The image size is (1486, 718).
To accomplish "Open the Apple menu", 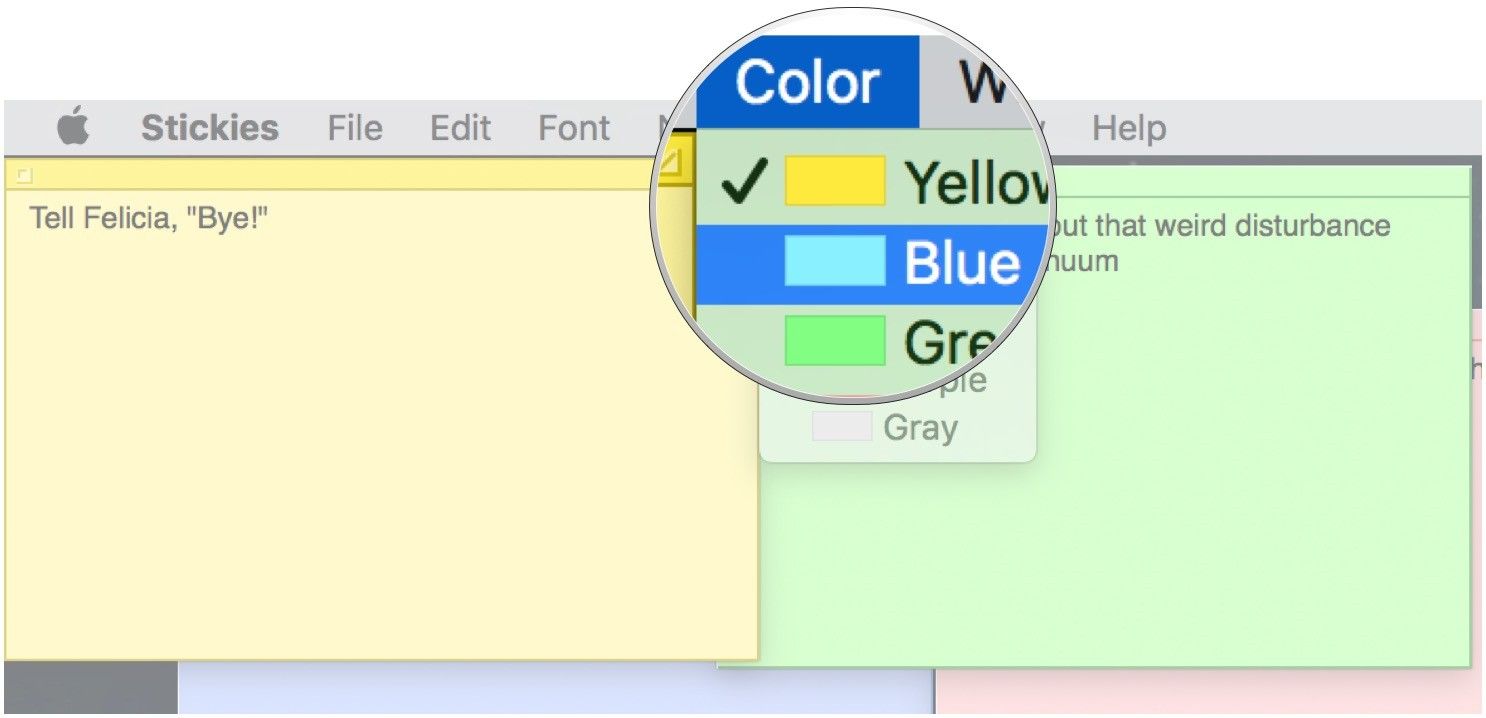I will coord(73,128).
